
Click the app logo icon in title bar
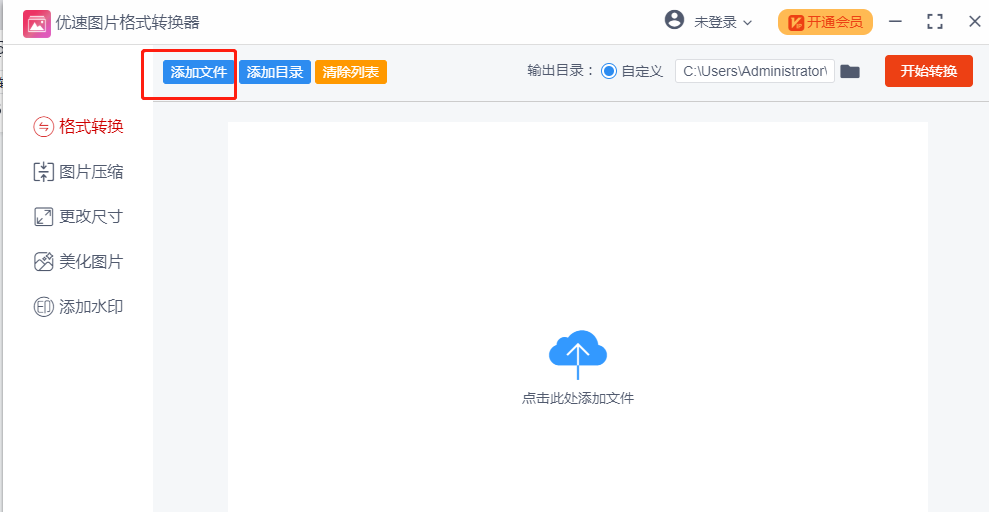click(x=37, y=24)
